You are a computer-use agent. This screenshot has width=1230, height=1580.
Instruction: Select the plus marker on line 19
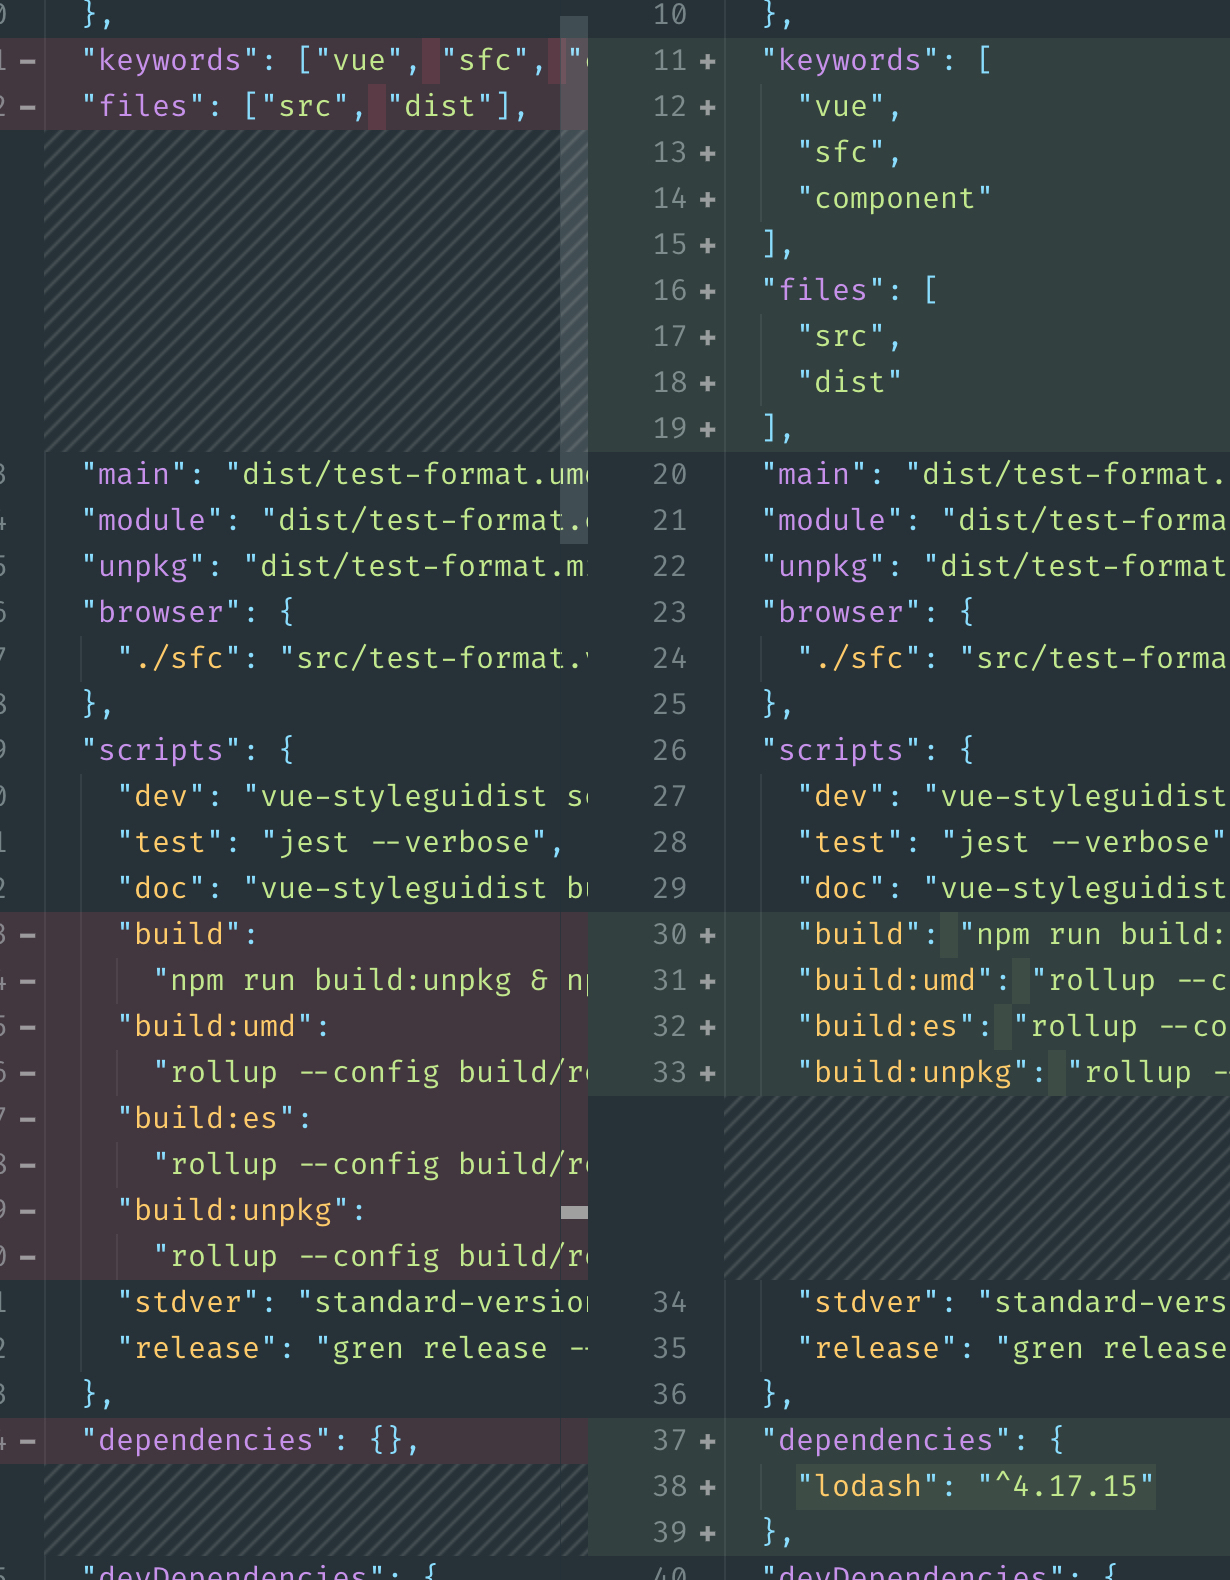pos(708,429)
